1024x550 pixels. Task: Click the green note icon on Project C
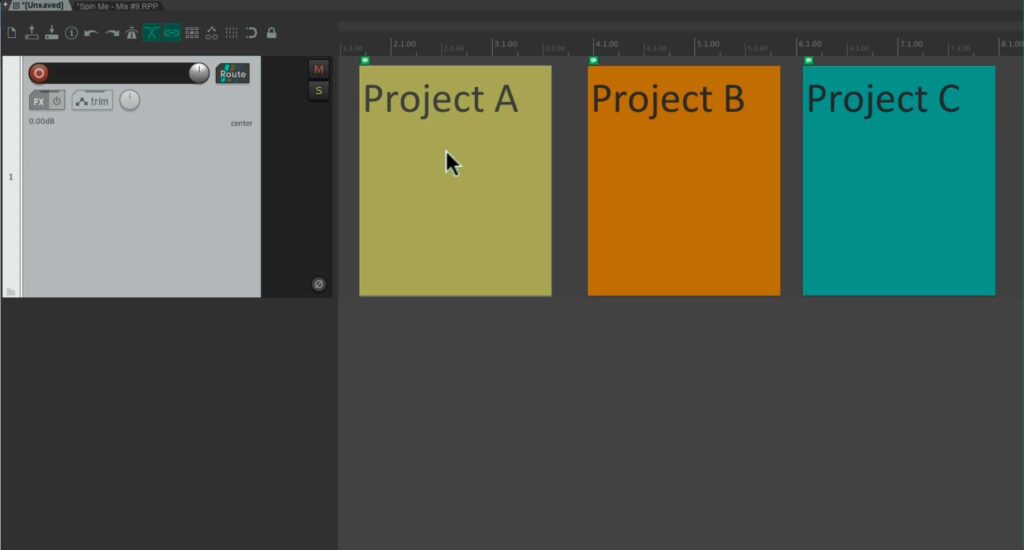click(808, 61)
